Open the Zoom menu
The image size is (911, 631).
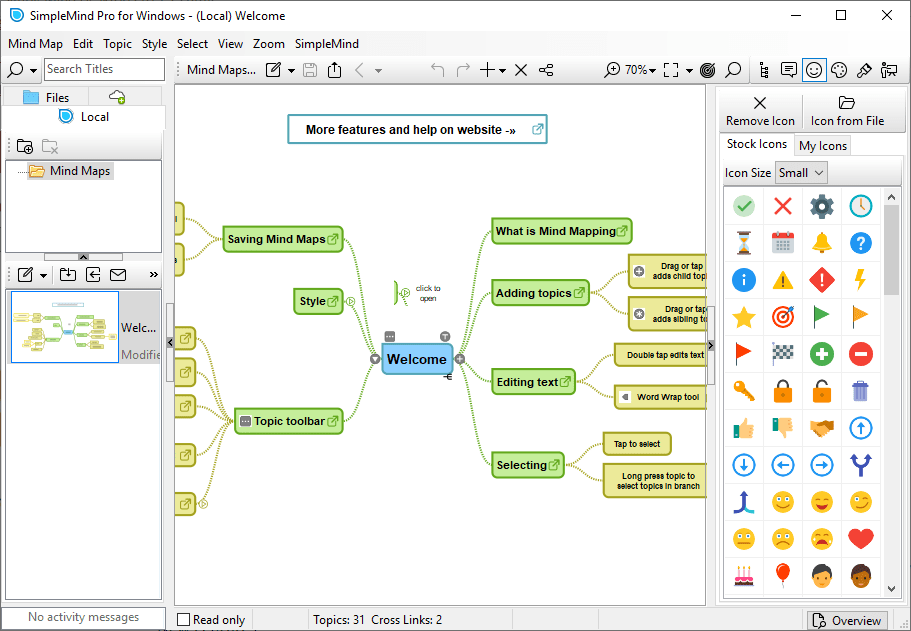[268, 44]
